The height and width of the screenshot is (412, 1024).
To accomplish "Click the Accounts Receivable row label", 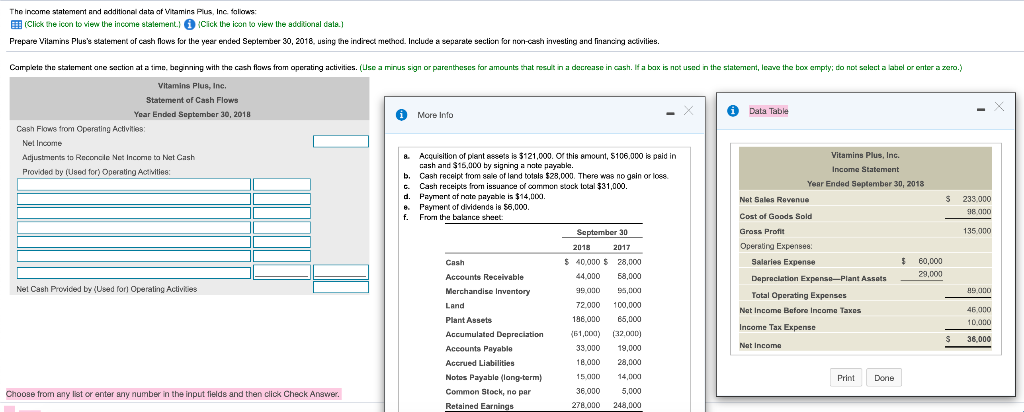I will (x=484, y=277).
